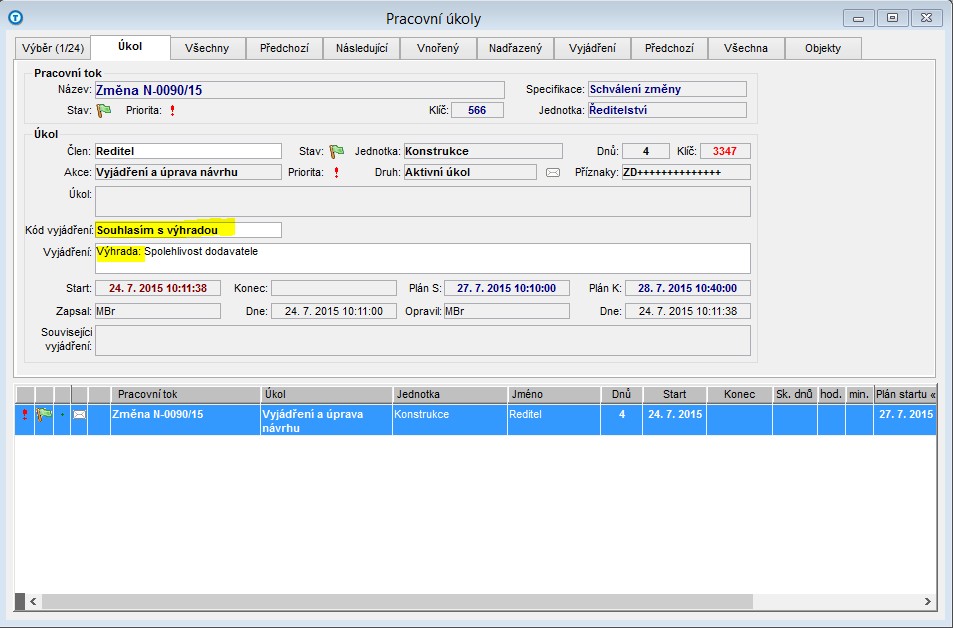This screenshot has height=628, width=953.
Task: Click the small green dot in the table row
Action: click(63, 415)
